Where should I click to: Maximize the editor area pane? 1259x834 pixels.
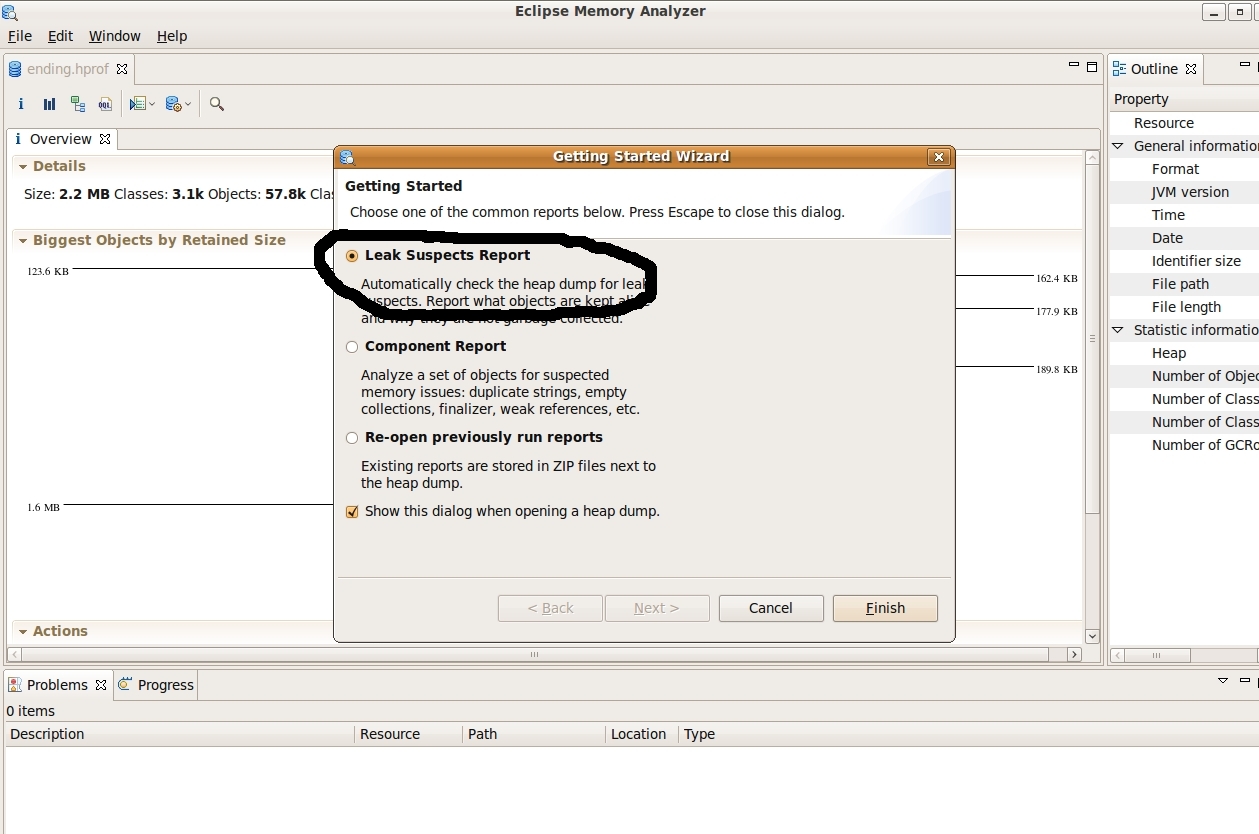click(1092, 67)
